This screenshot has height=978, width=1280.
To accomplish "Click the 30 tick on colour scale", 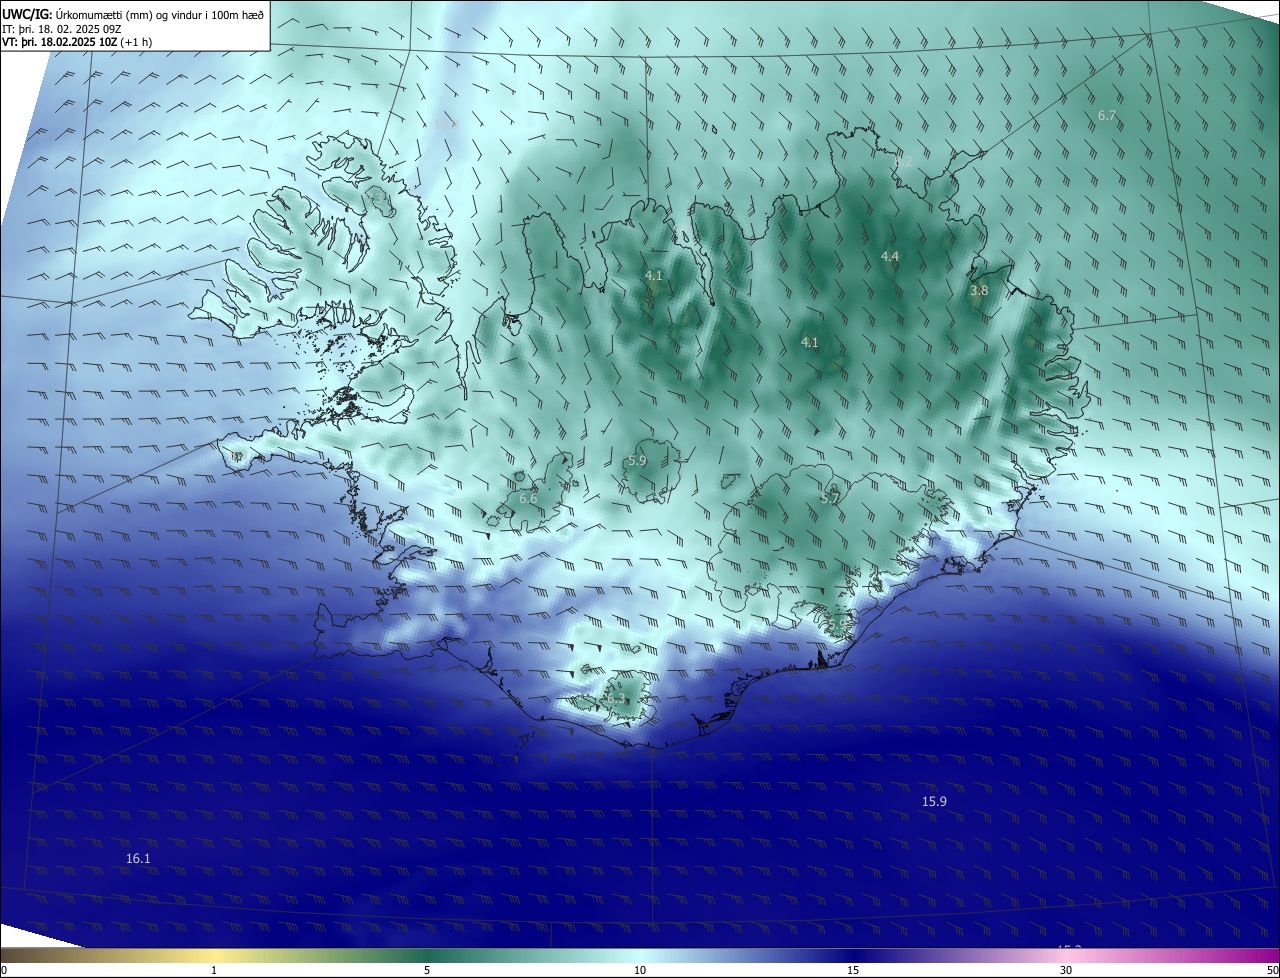I will (1066, 970).
